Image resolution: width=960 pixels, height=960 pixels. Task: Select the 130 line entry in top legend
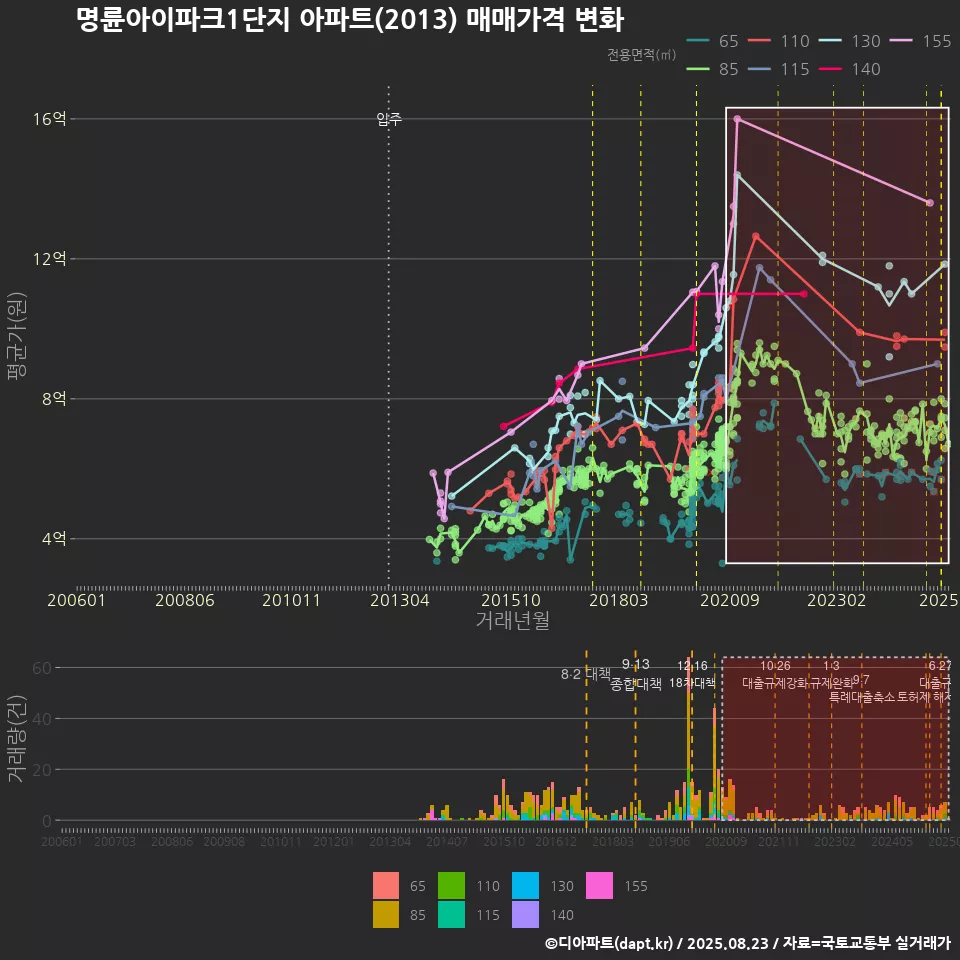click(850, 41)
